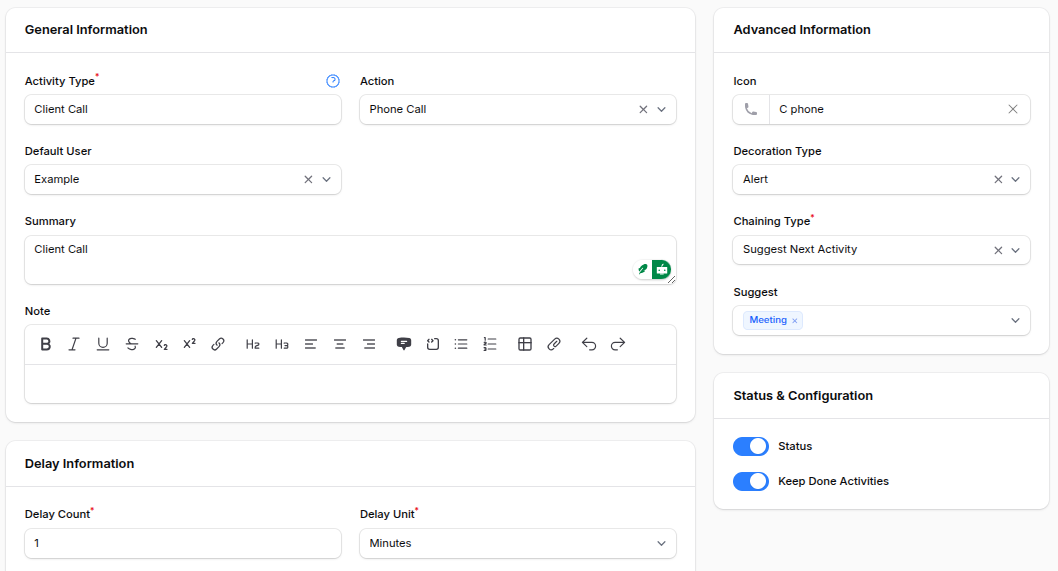Focus the Delay Count input

click(183, 543)
